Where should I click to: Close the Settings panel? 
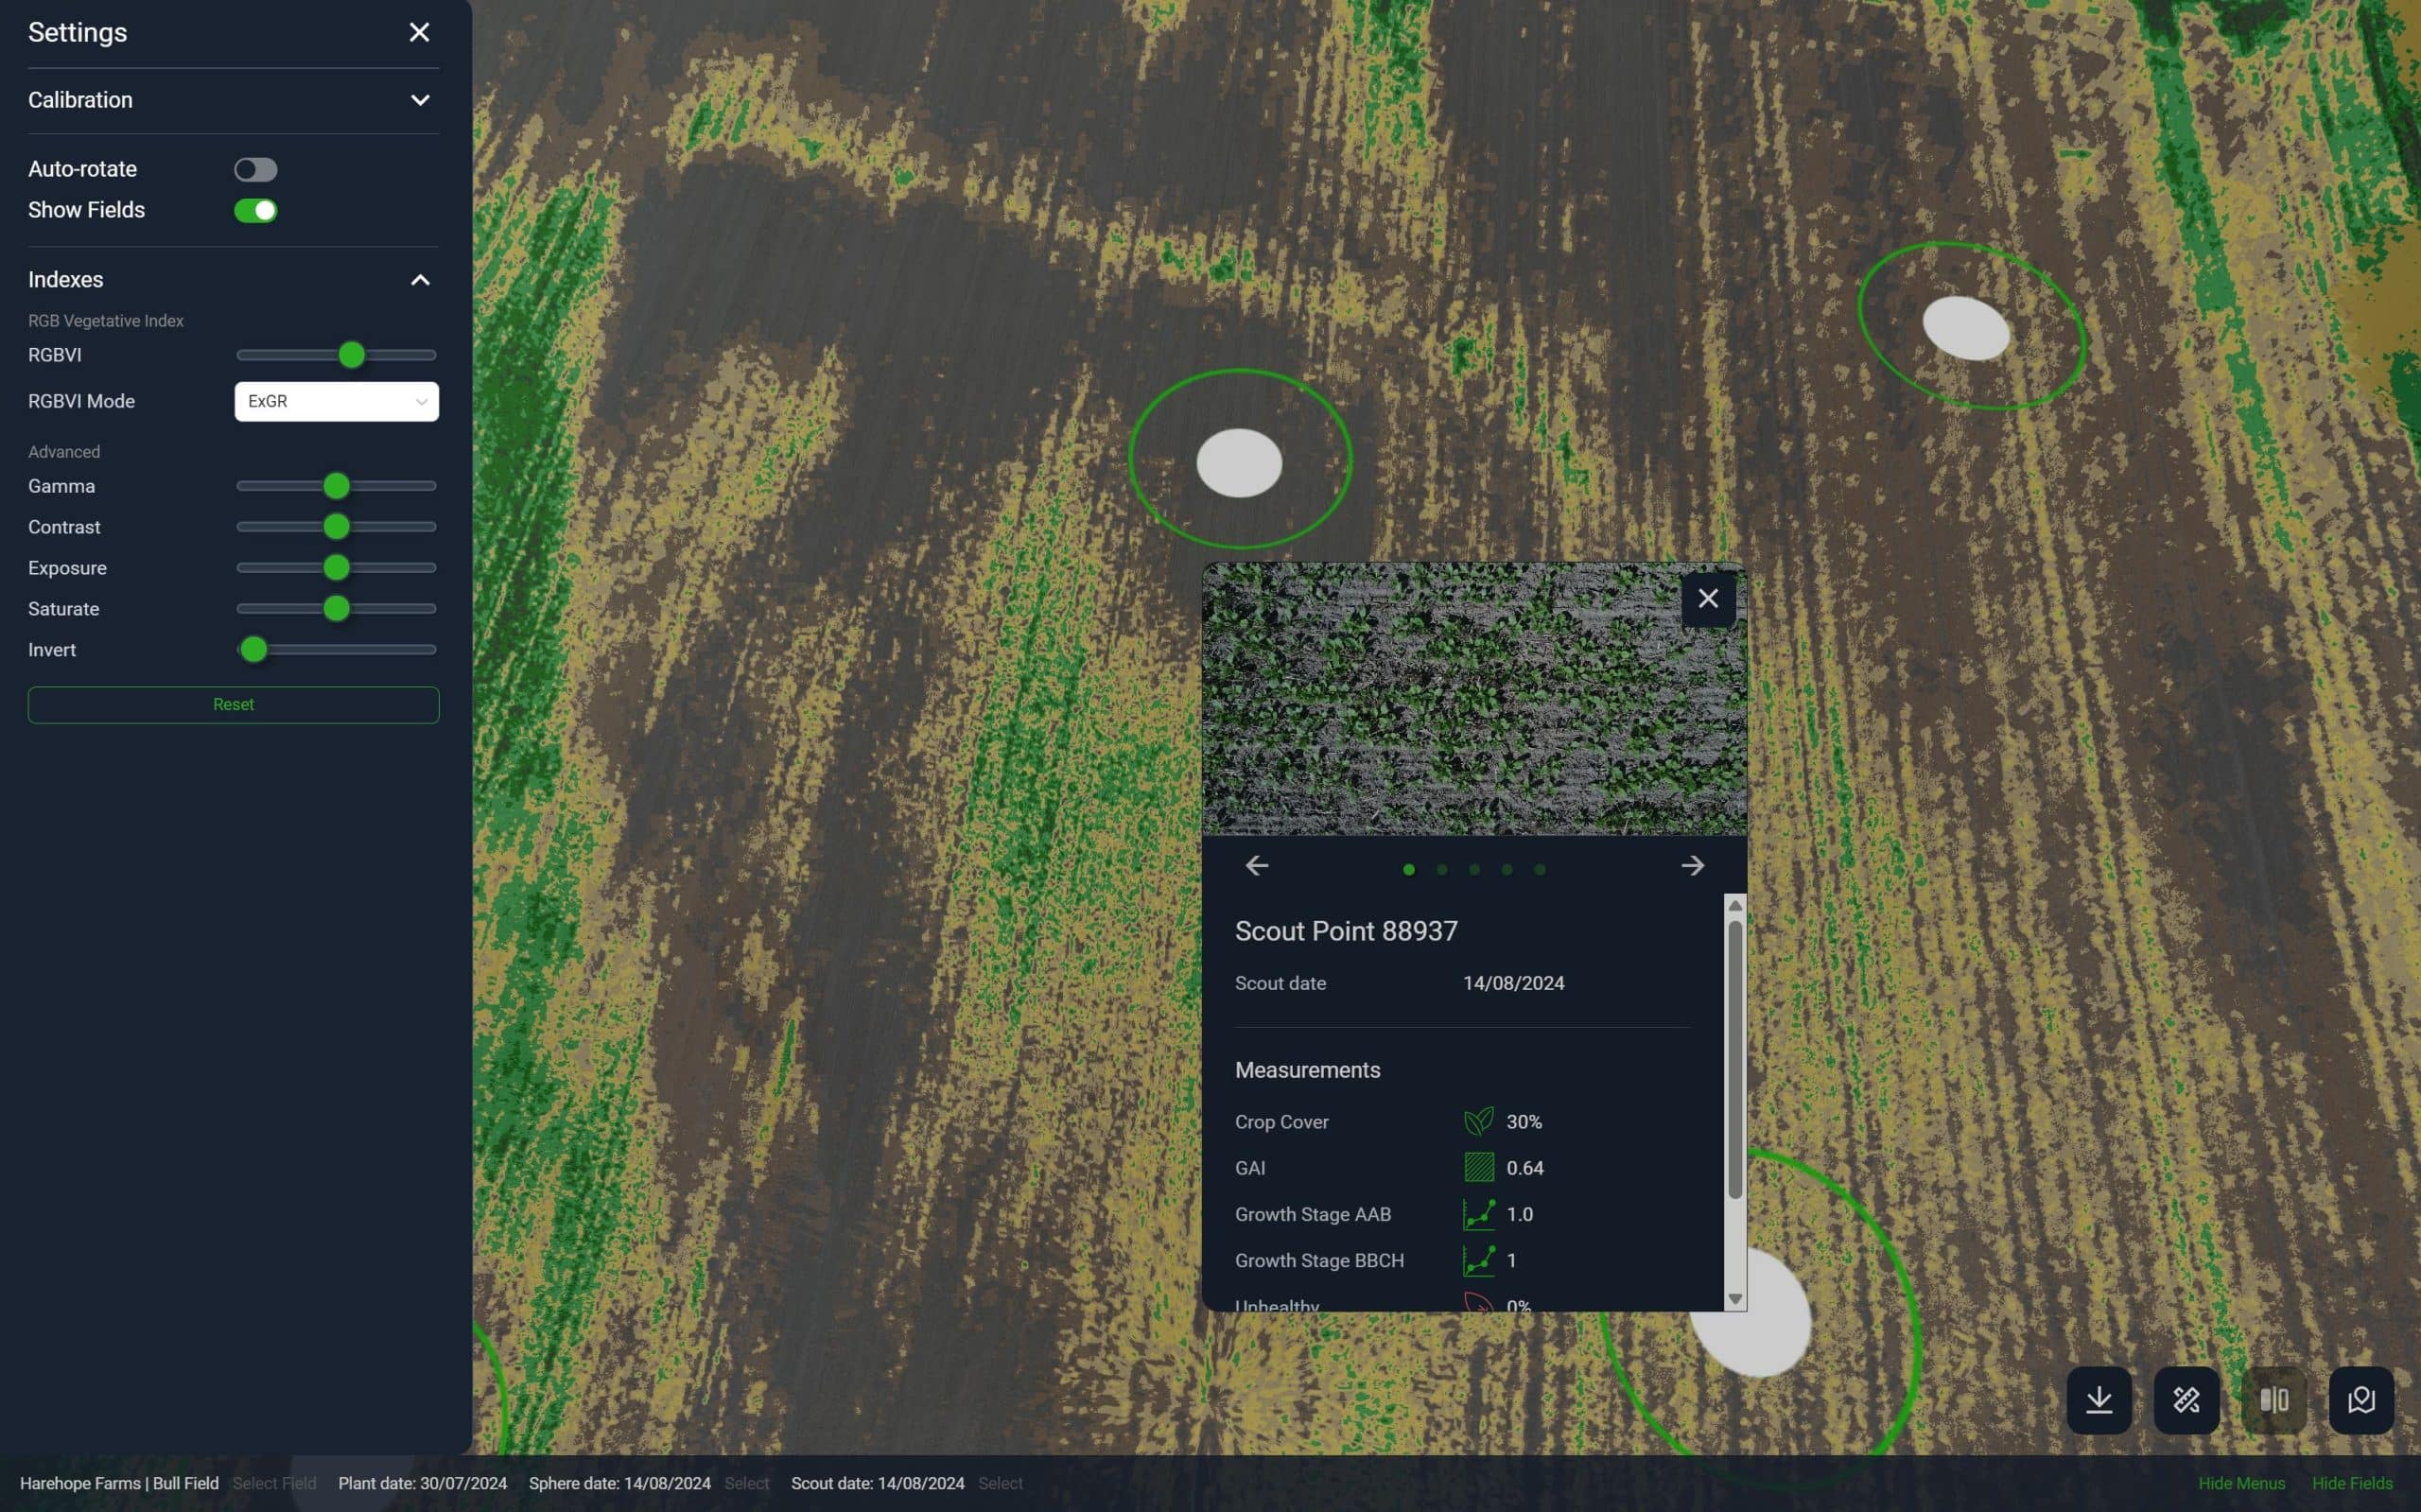[x=419, y=33]
